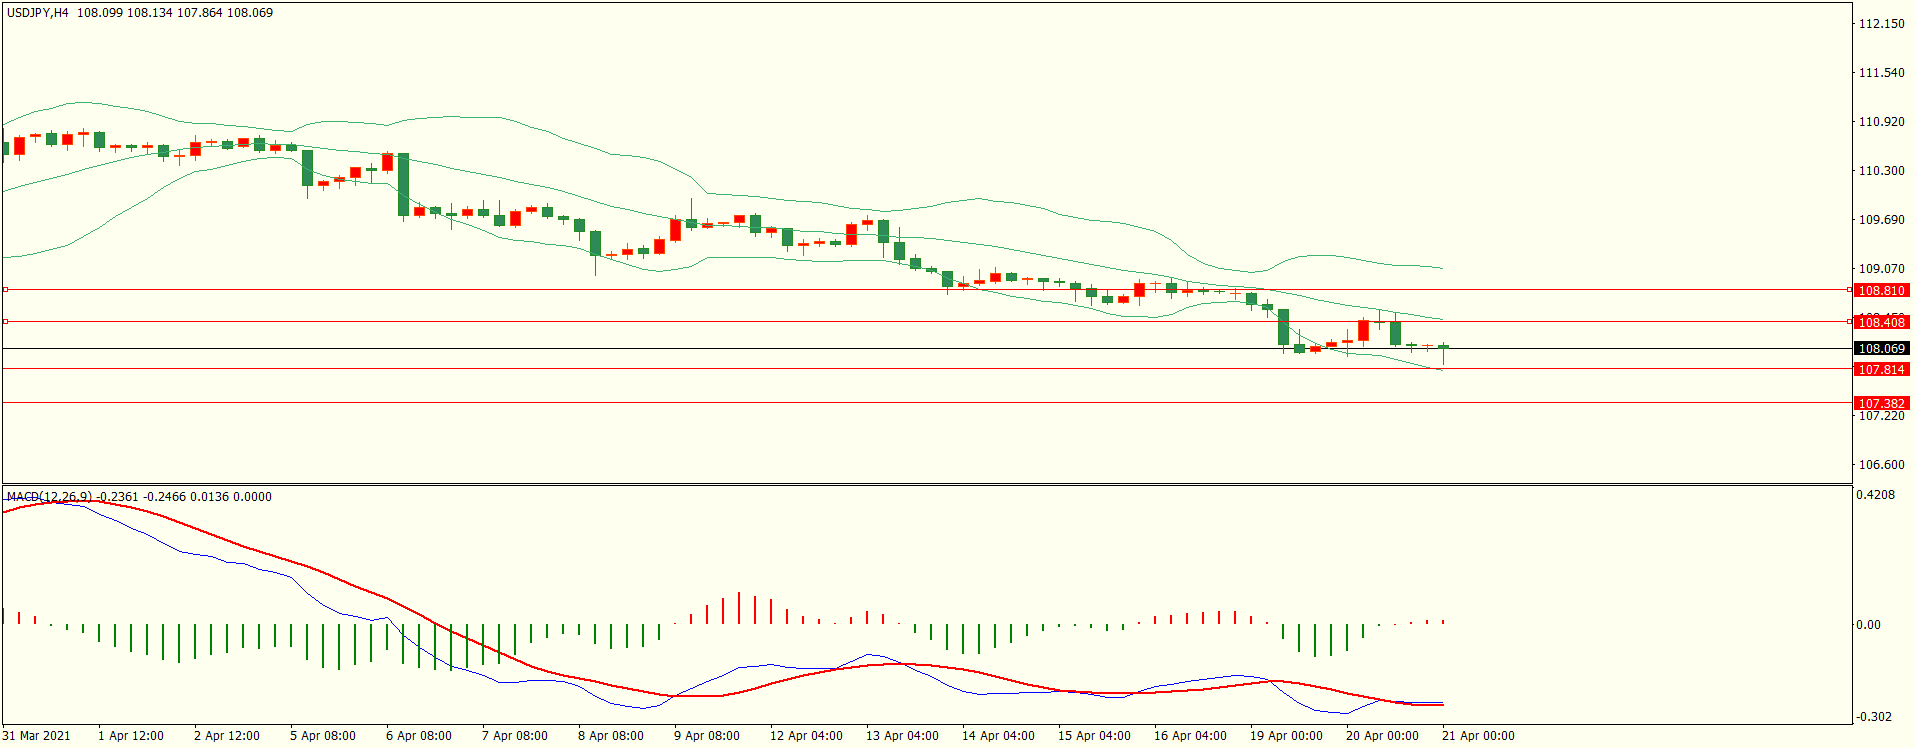The width and height of the screenshot is (1916, 748).
Task: Click left anchor handle of 108.810 line
Action: (5, 289)
